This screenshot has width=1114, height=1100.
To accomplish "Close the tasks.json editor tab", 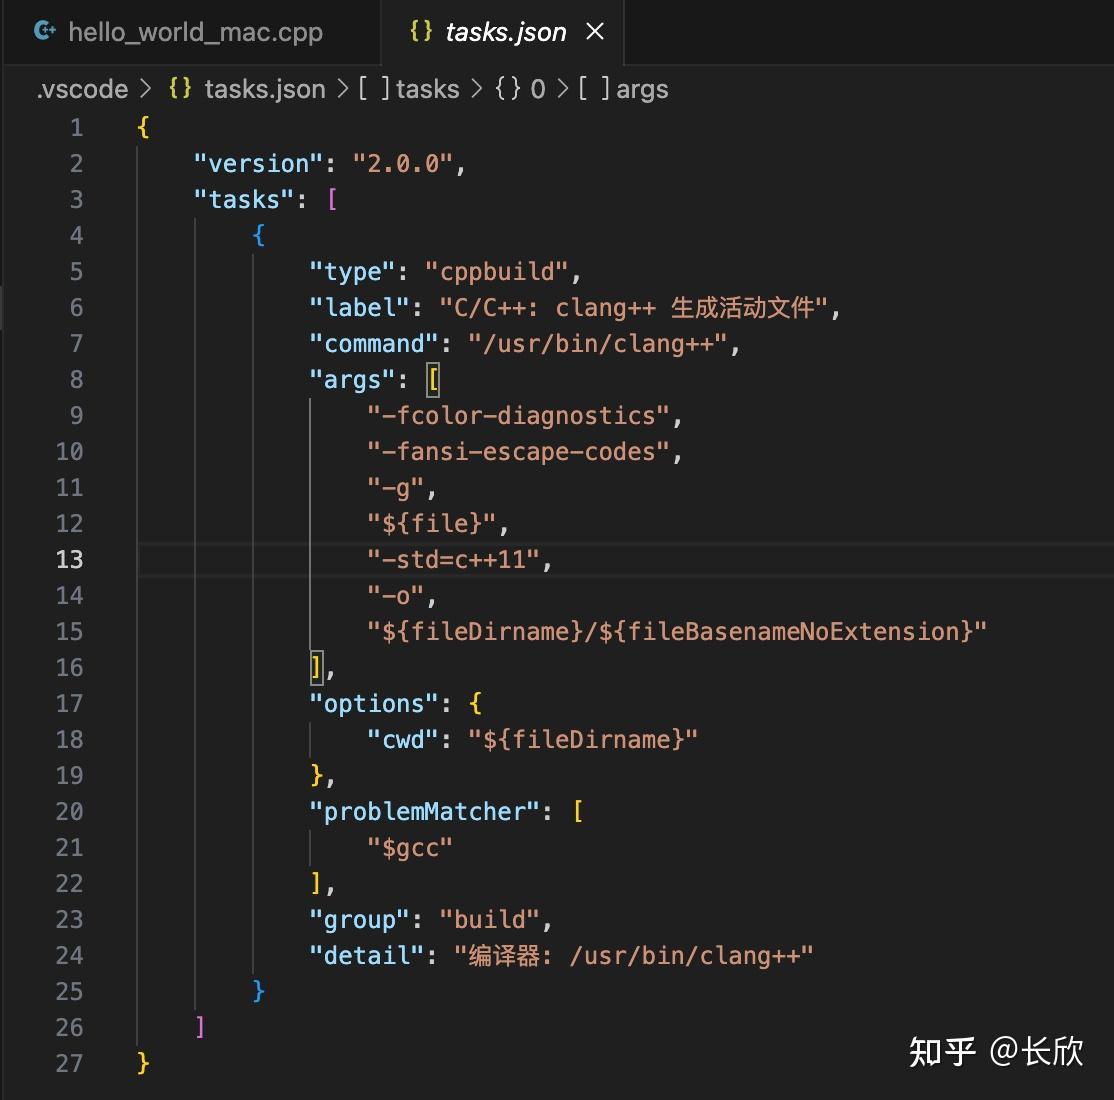I will 595,31.
